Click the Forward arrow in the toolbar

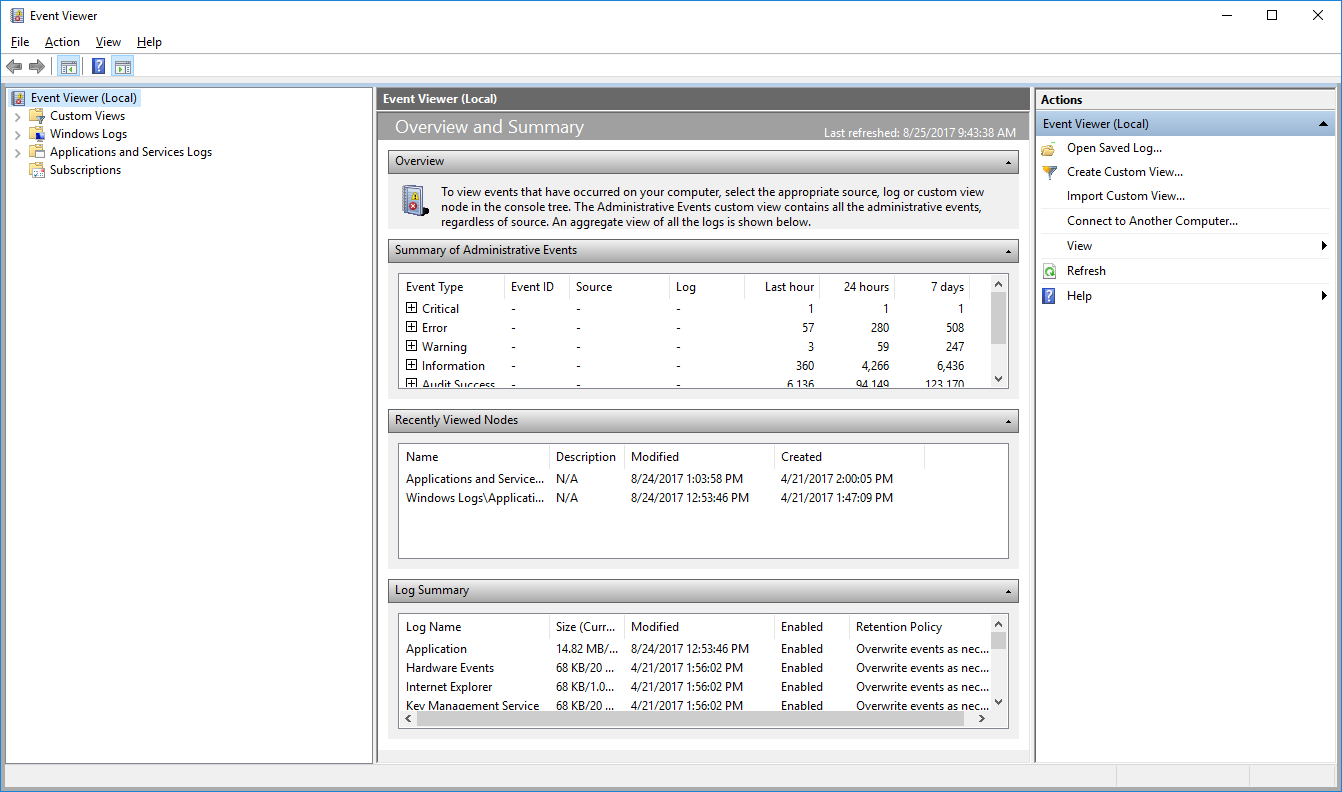37,67
